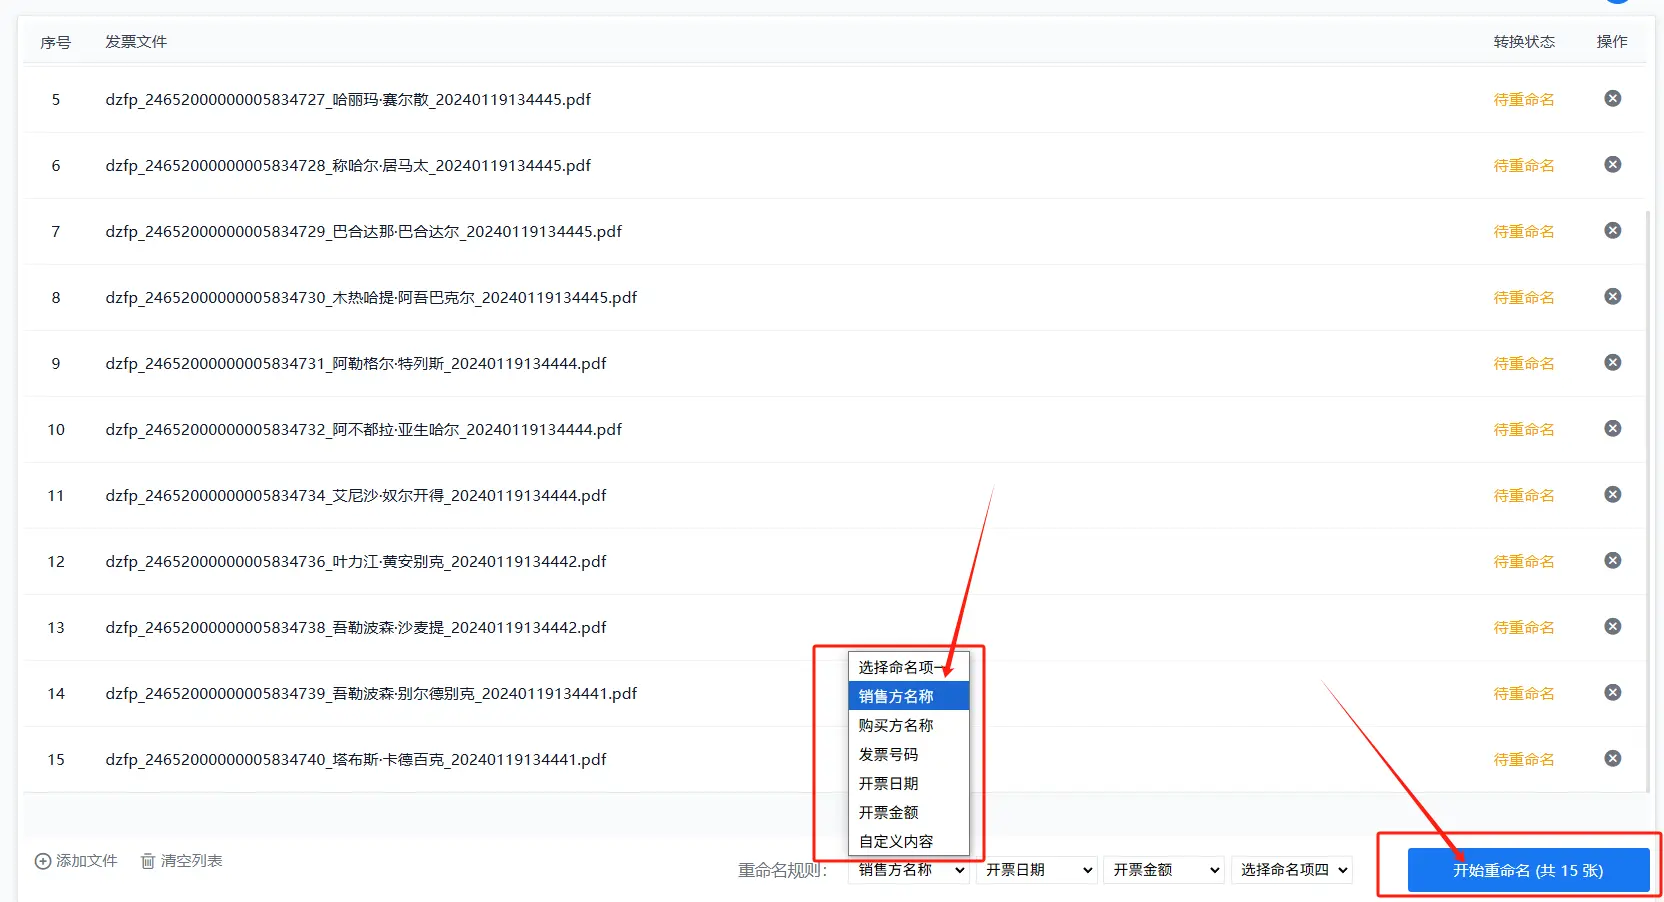Open the 开票日期 rename rule dropdown
The height and width of the screenshot is (902, 1664).
[1037, 870]
